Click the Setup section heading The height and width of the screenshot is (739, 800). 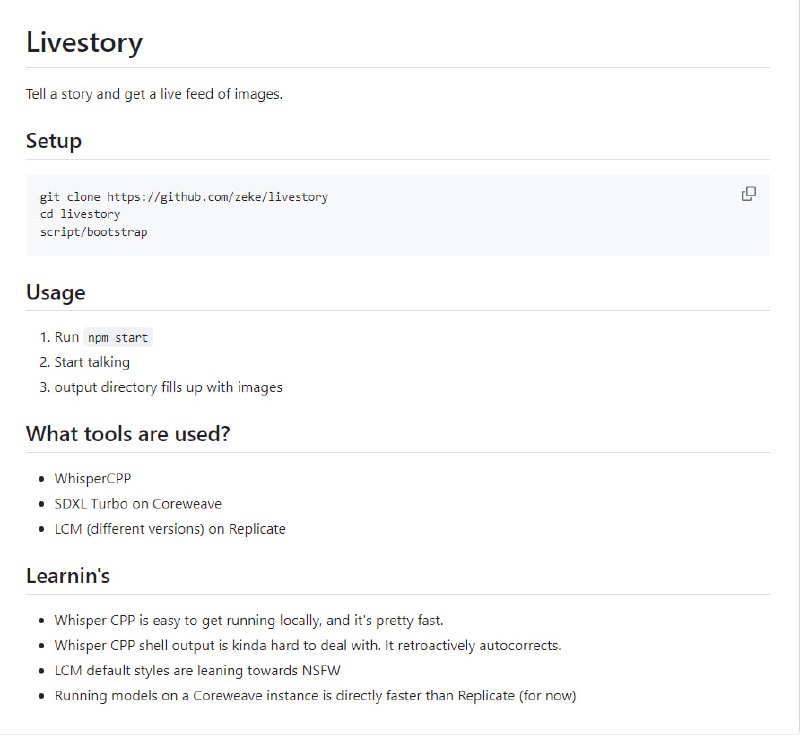(x=54, y=141)
